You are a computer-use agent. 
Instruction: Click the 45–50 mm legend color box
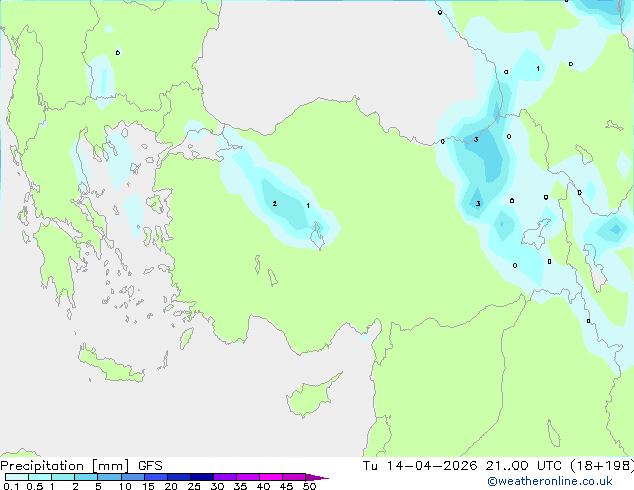pyautogui.click(x=294, y=477)
